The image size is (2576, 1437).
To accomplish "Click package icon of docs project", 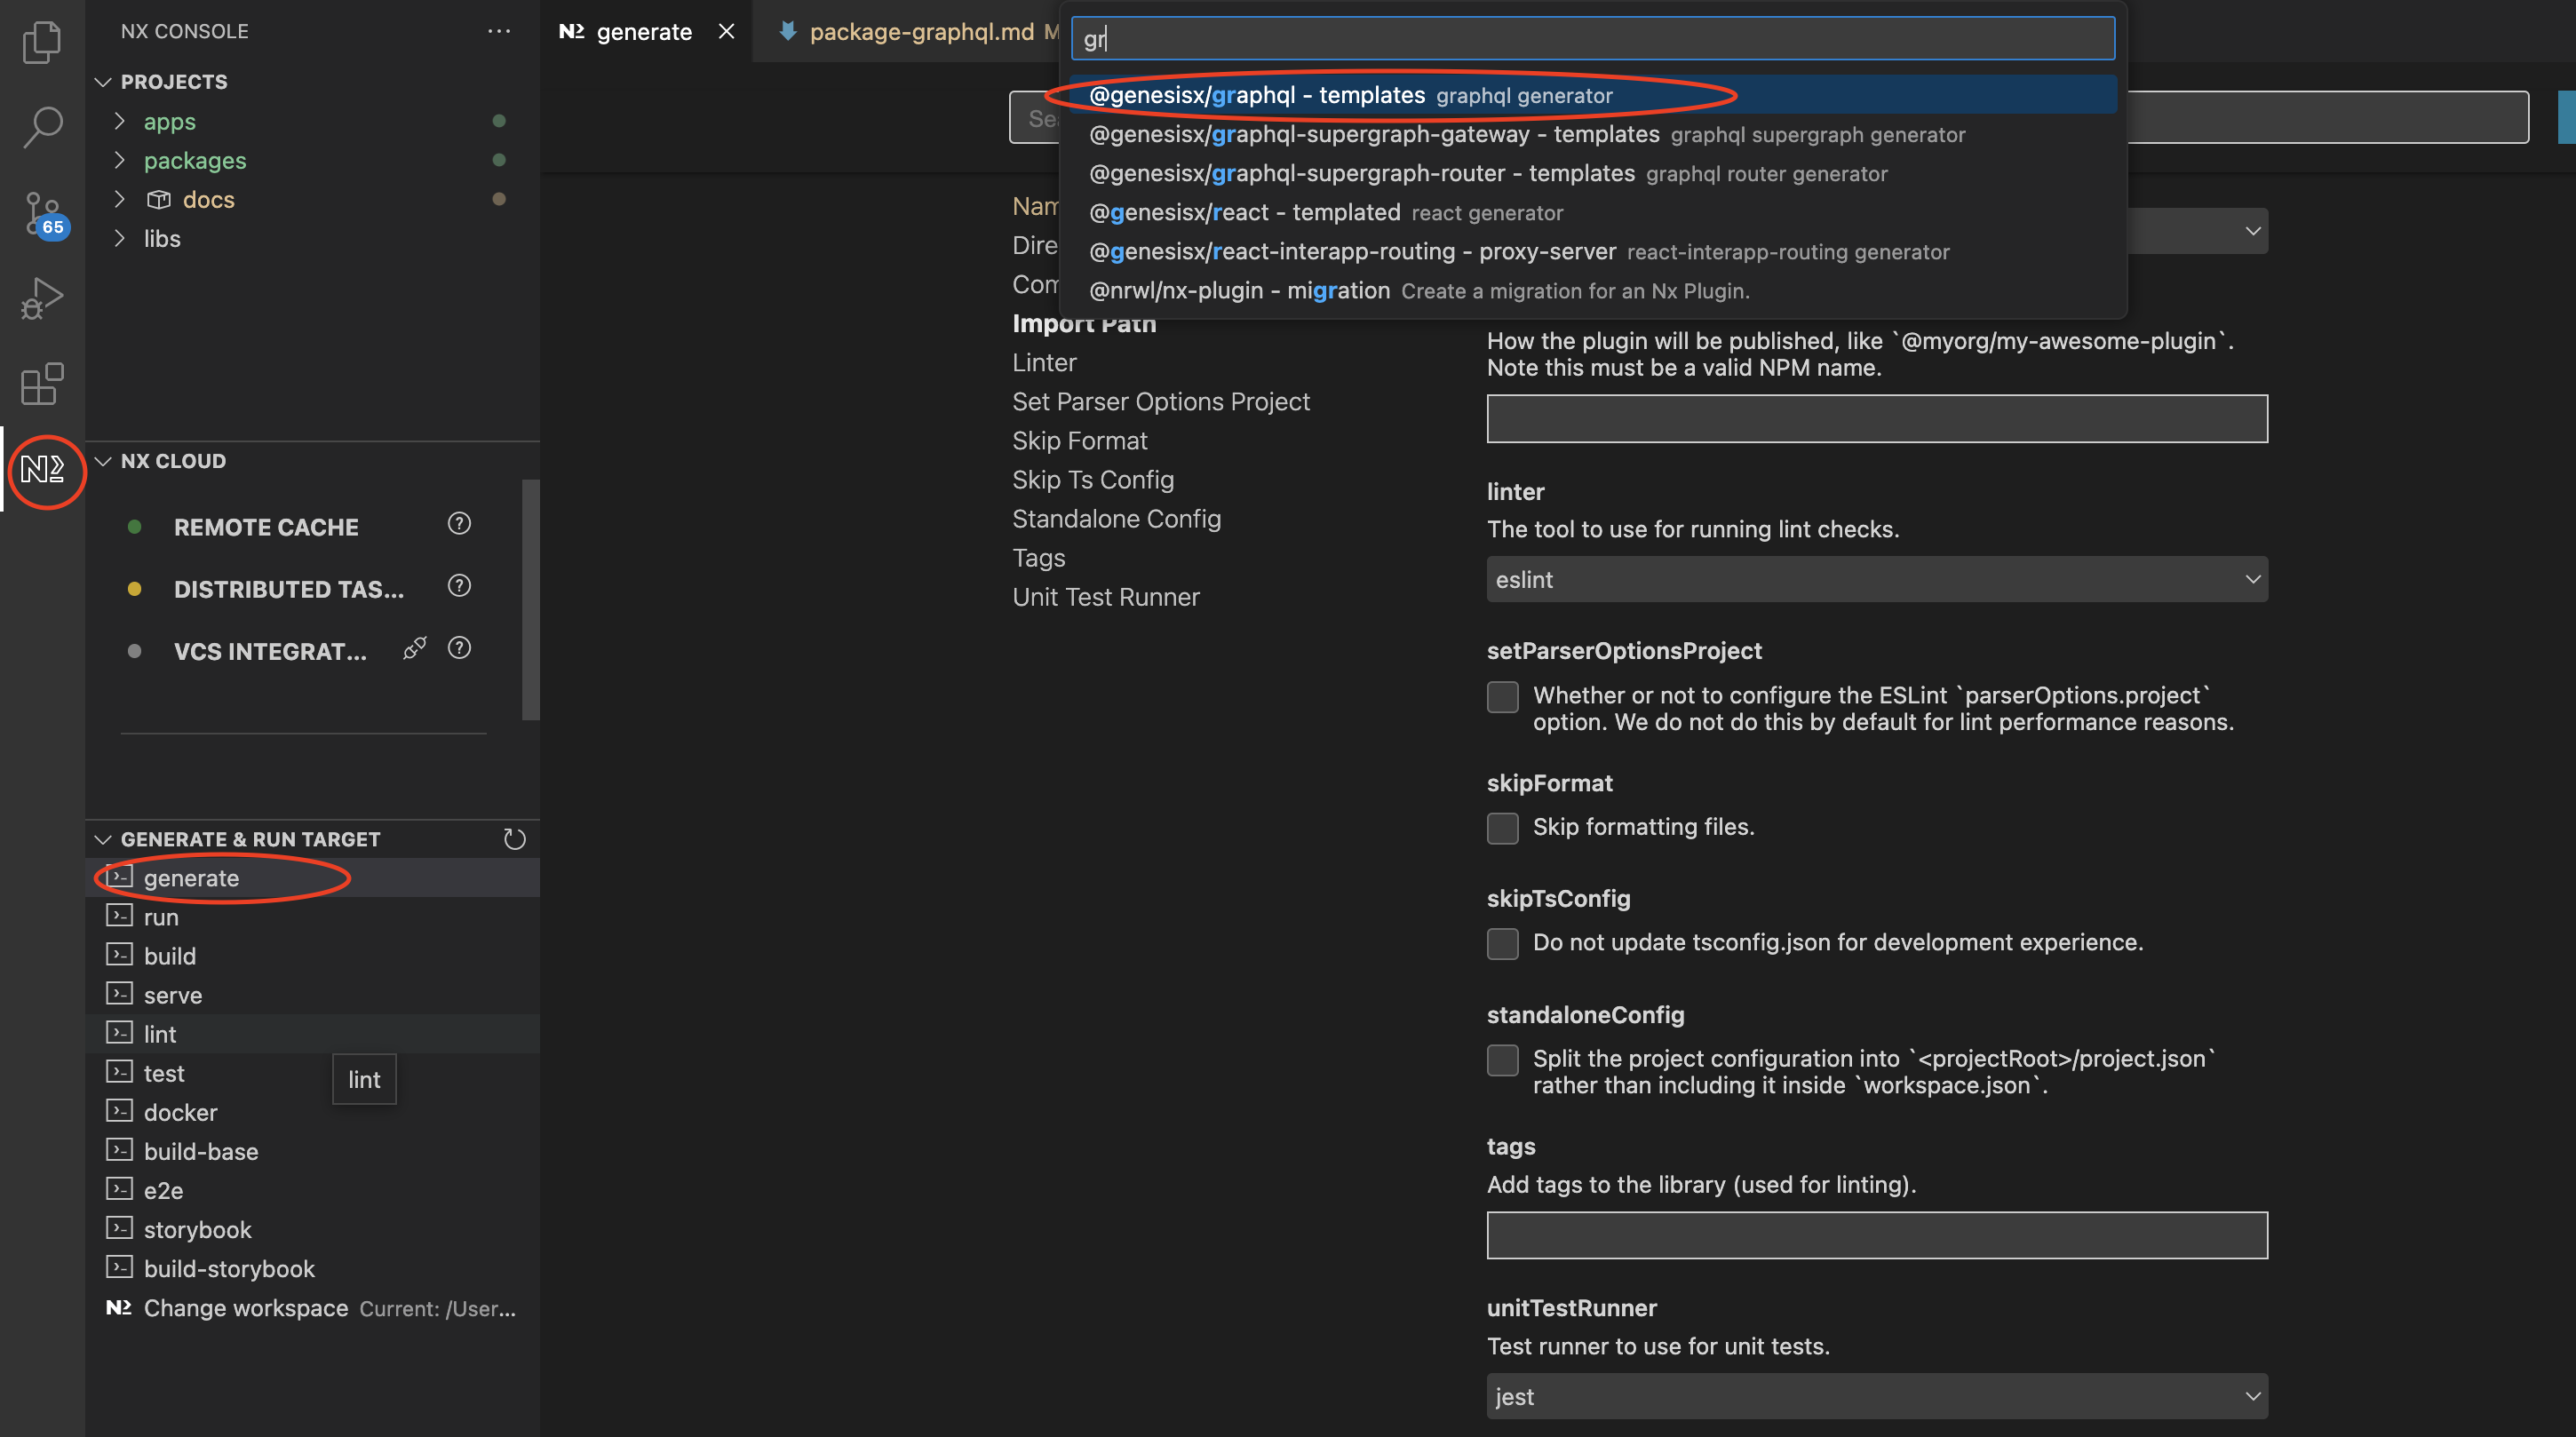I will point(159,200).
